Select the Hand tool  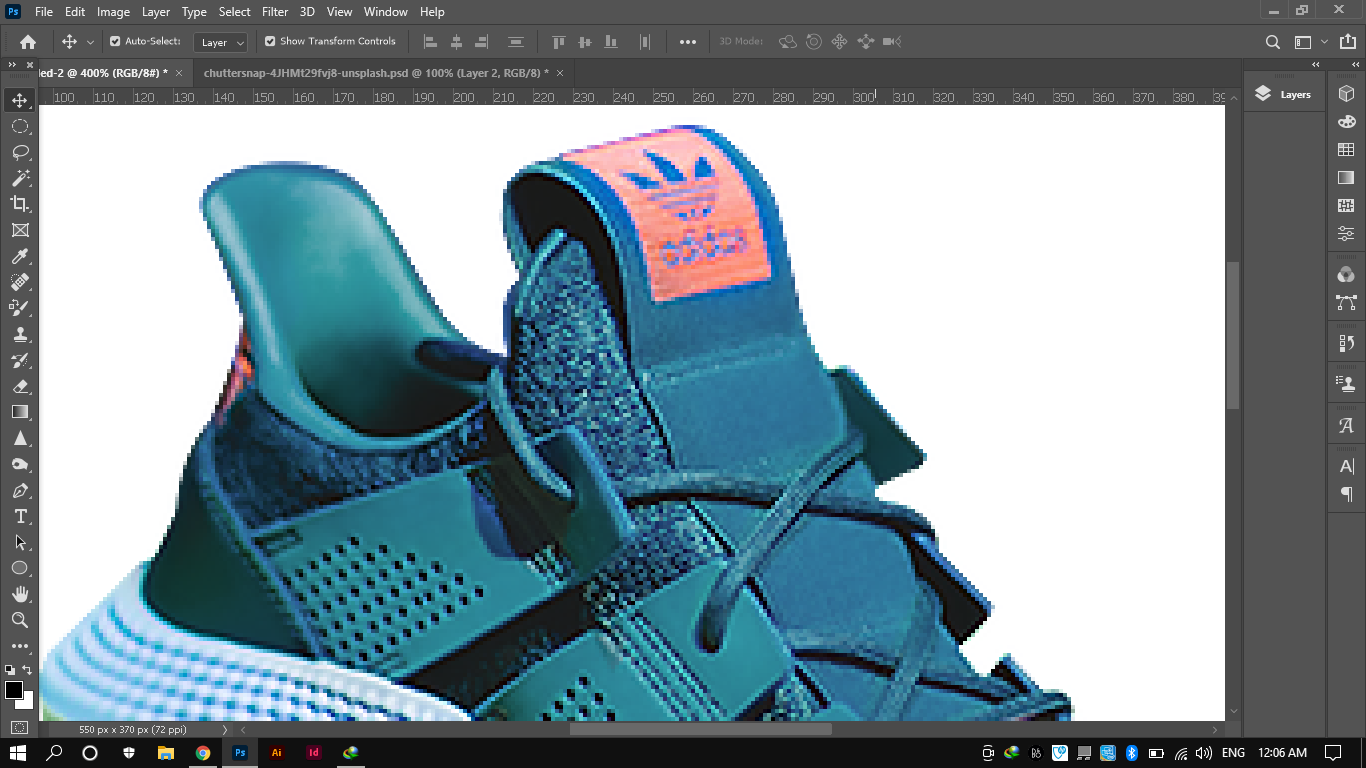(x=20, y=594)
